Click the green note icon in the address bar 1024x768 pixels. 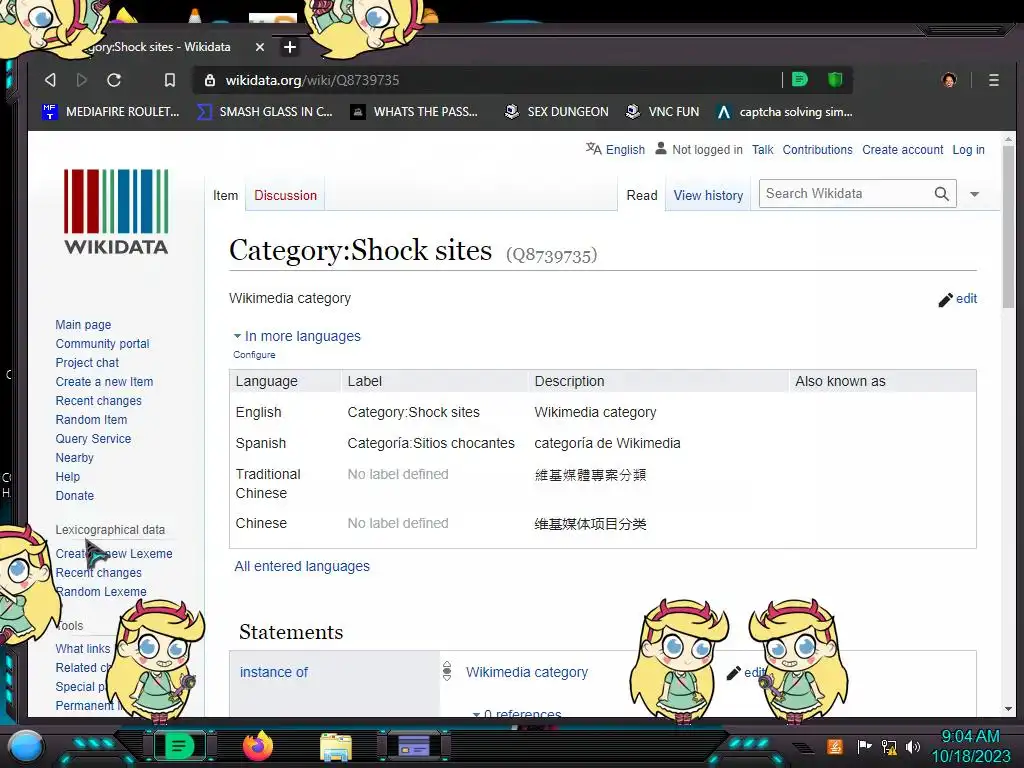(x=799, y=80)
